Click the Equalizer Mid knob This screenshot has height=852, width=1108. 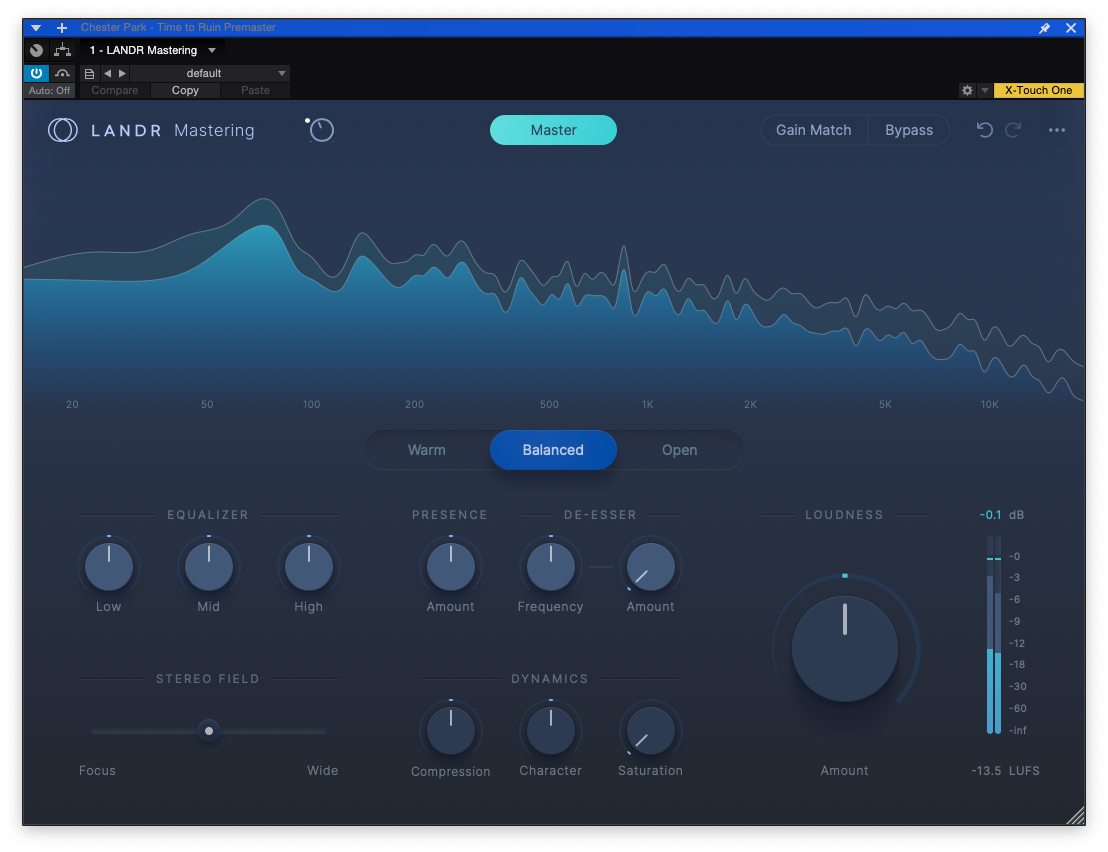(208, 566)
